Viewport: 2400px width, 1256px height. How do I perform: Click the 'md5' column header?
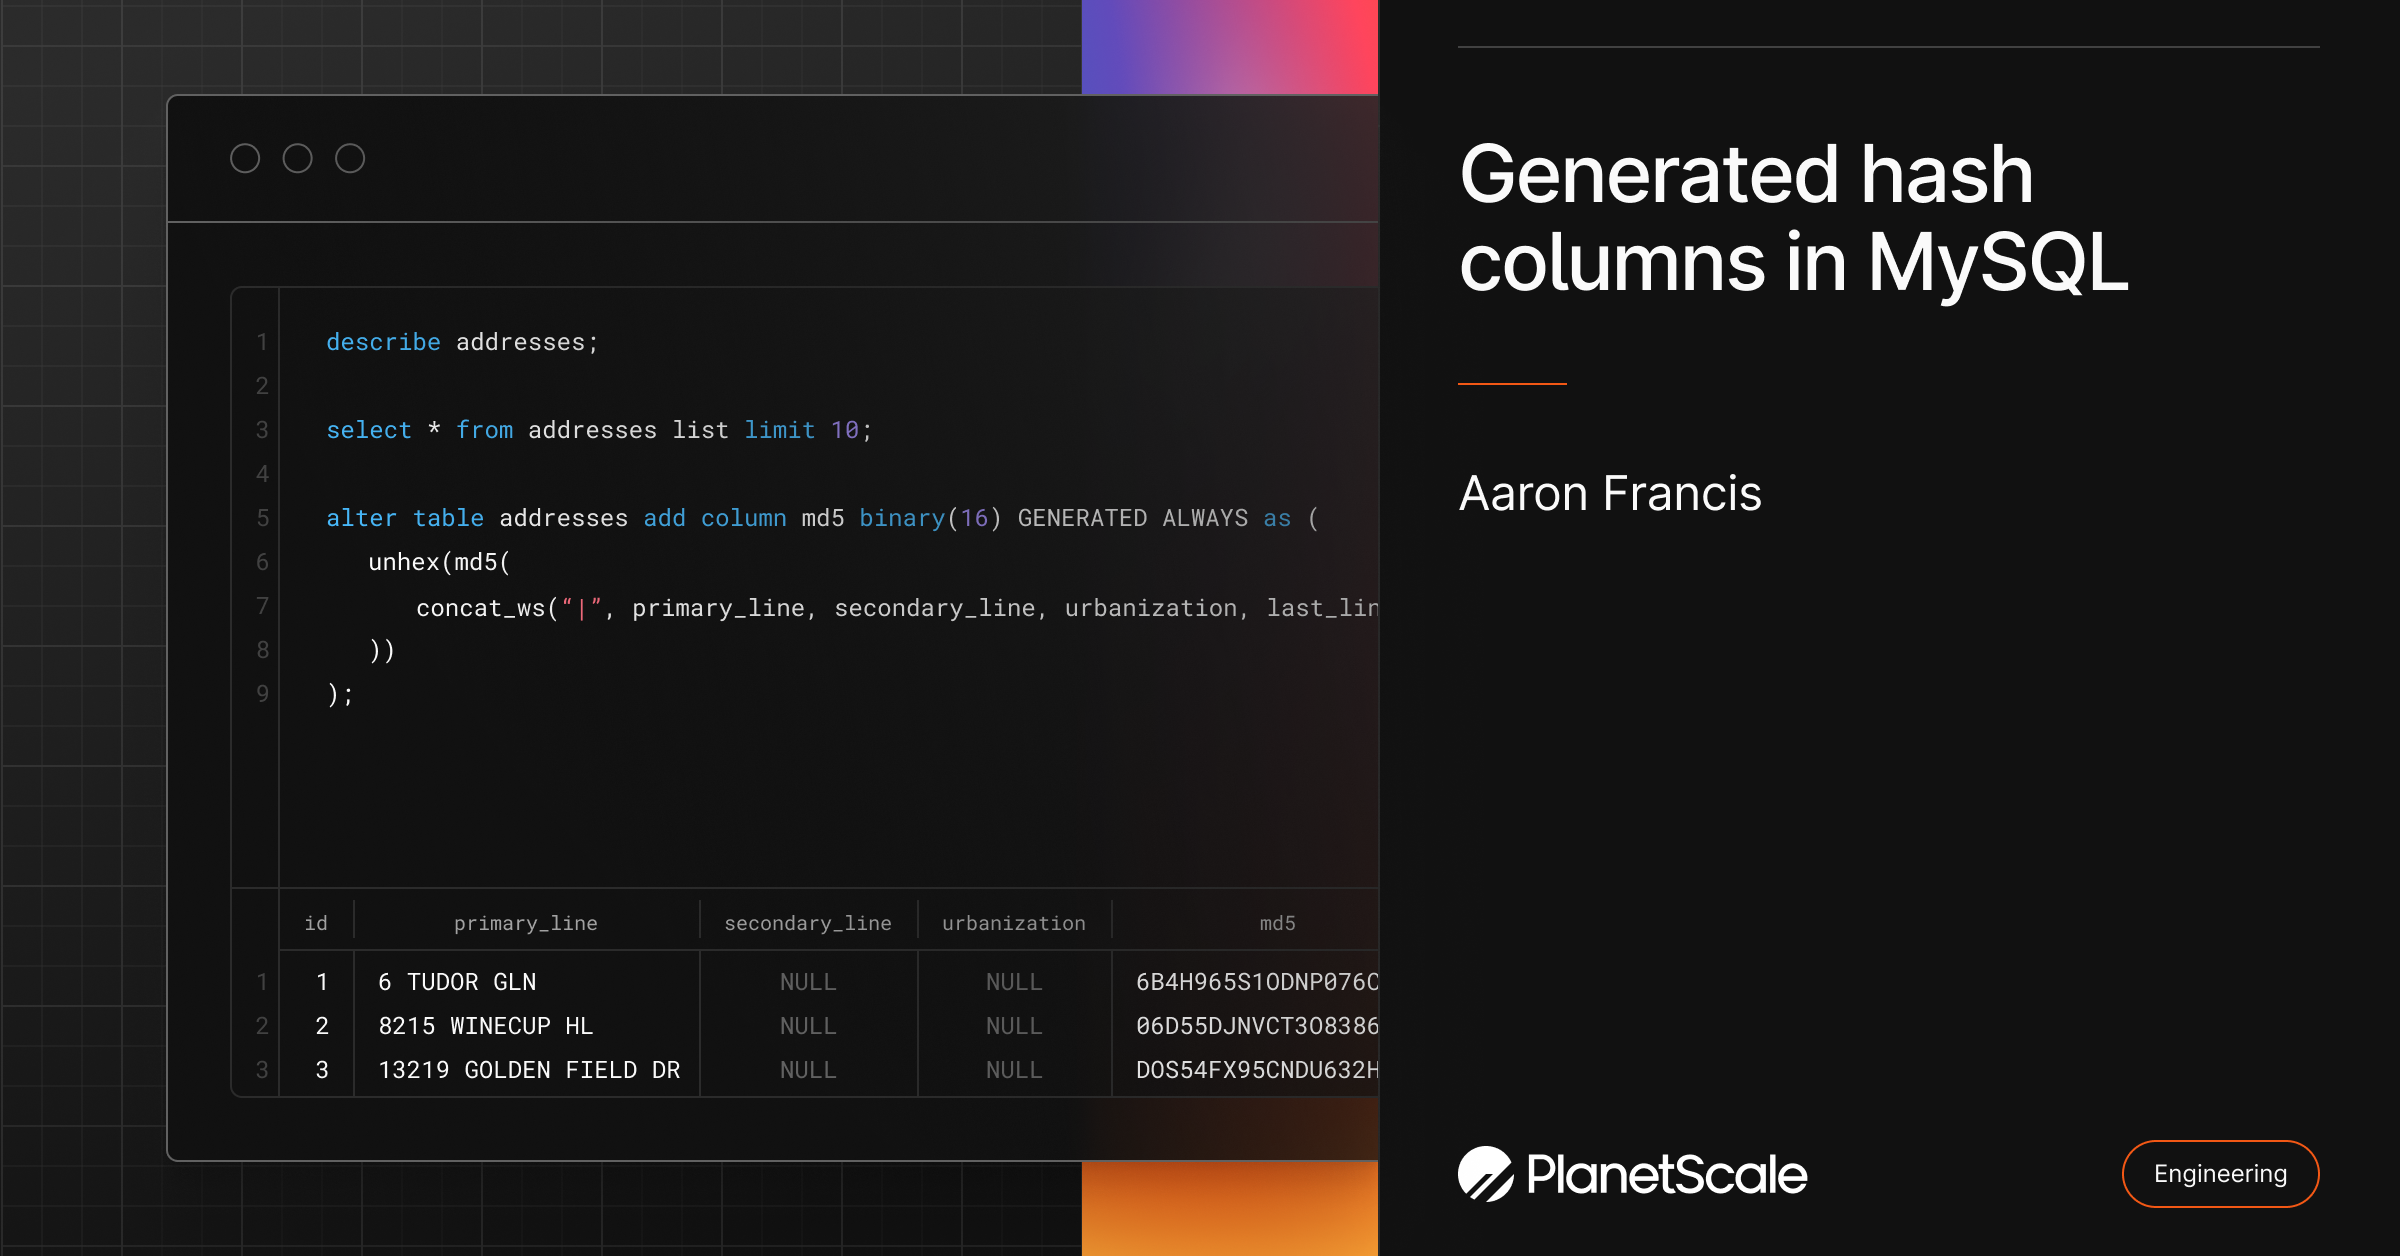click(1278, 923)
